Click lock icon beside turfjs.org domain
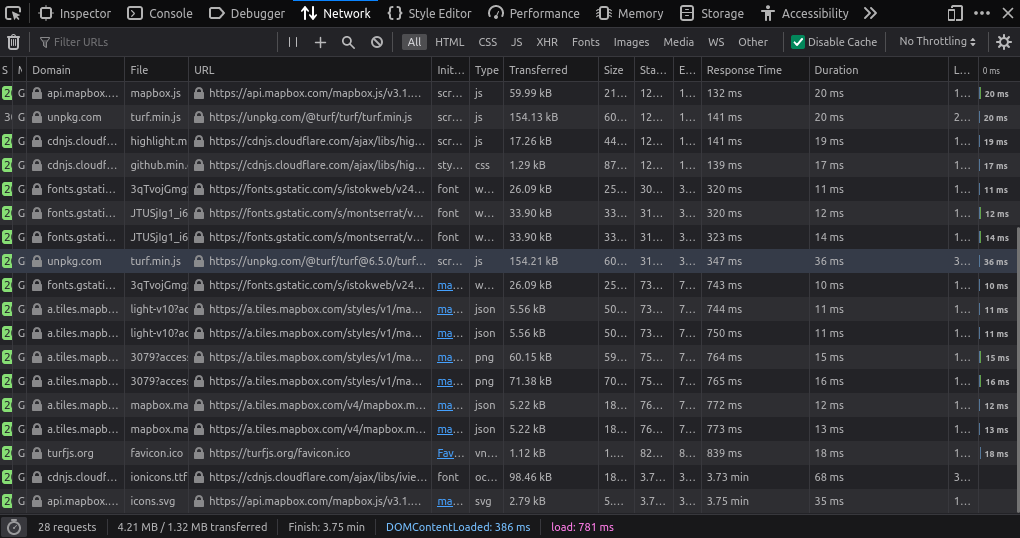The width and height of the screenshot is (1020, 538). pos(37,453)
